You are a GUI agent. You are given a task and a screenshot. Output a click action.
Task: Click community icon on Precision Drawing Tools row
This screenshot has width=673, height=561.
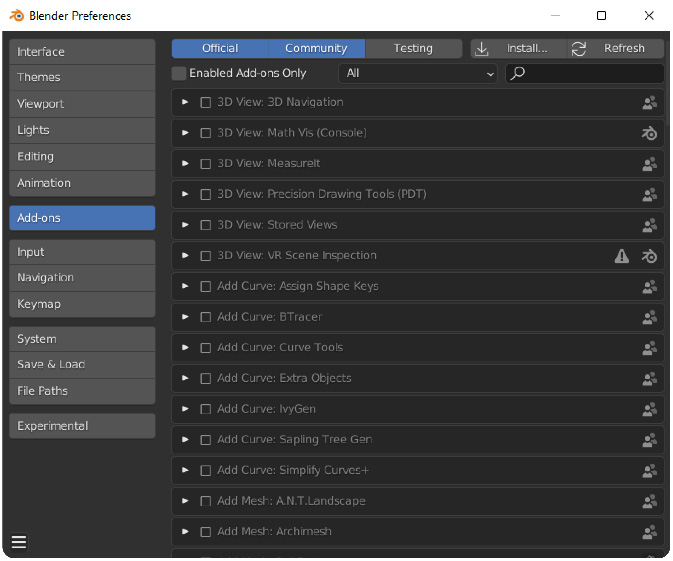point(649,194)
